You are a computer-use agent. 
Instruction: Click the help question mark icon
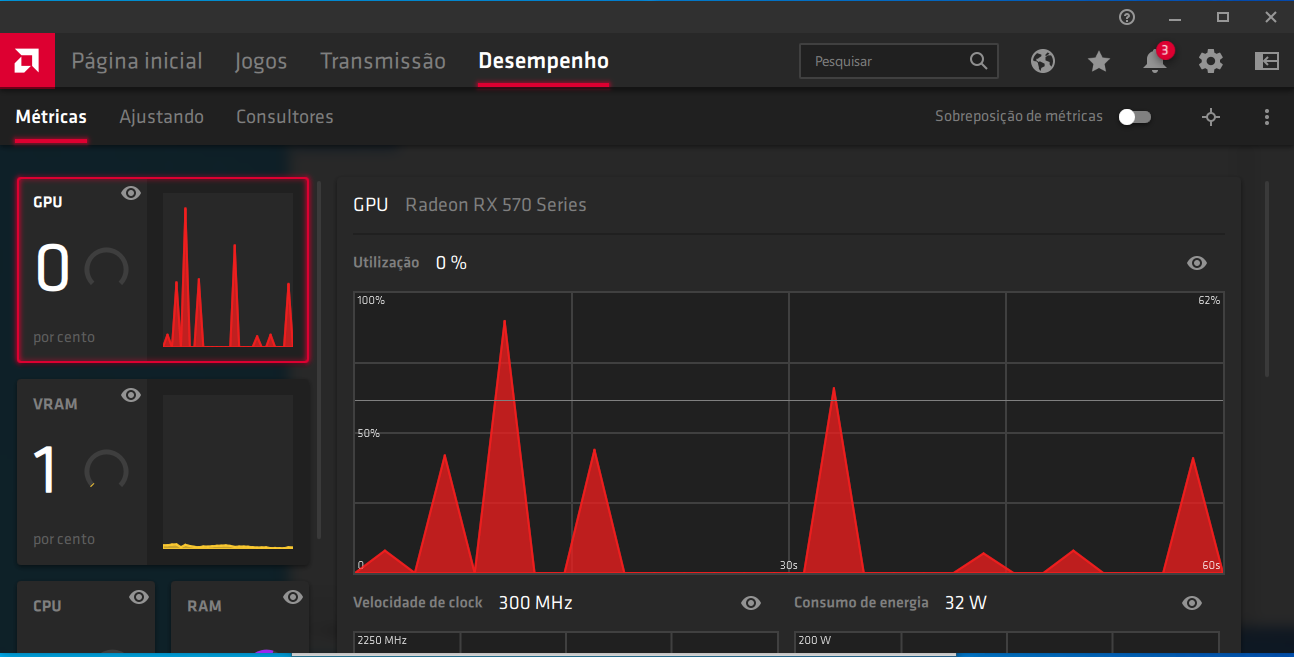coord(1127,17)
